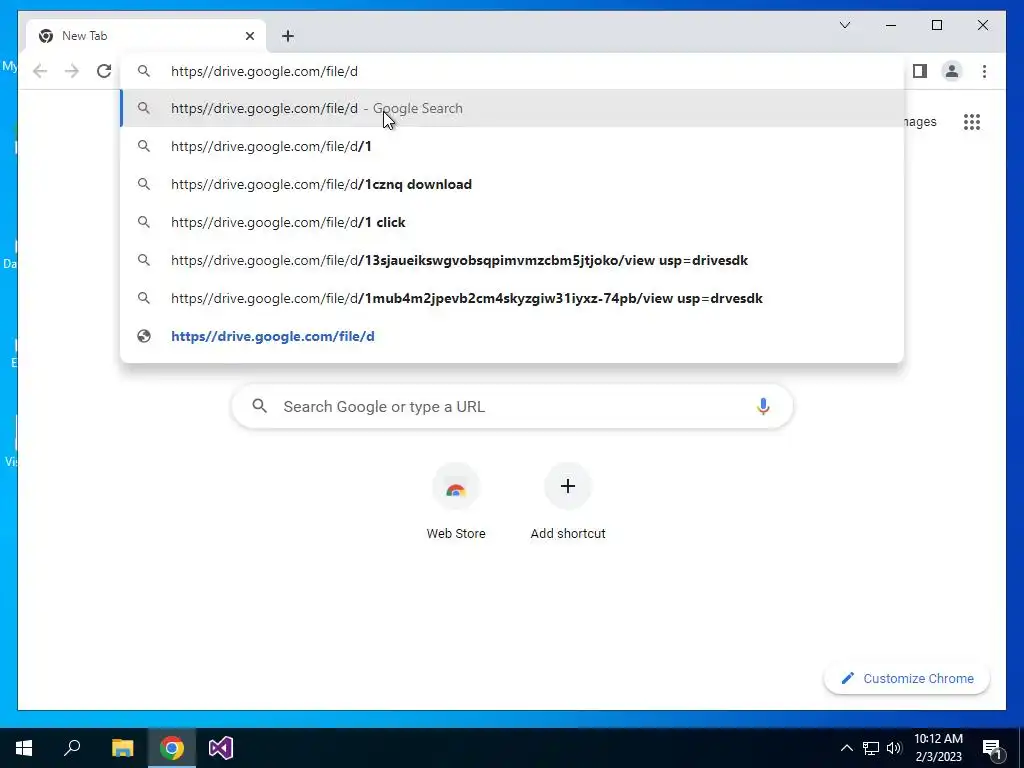The image size is (1024, 768).
Task: Launch File Explorer from taskbar
Action: tap(122, 748)
